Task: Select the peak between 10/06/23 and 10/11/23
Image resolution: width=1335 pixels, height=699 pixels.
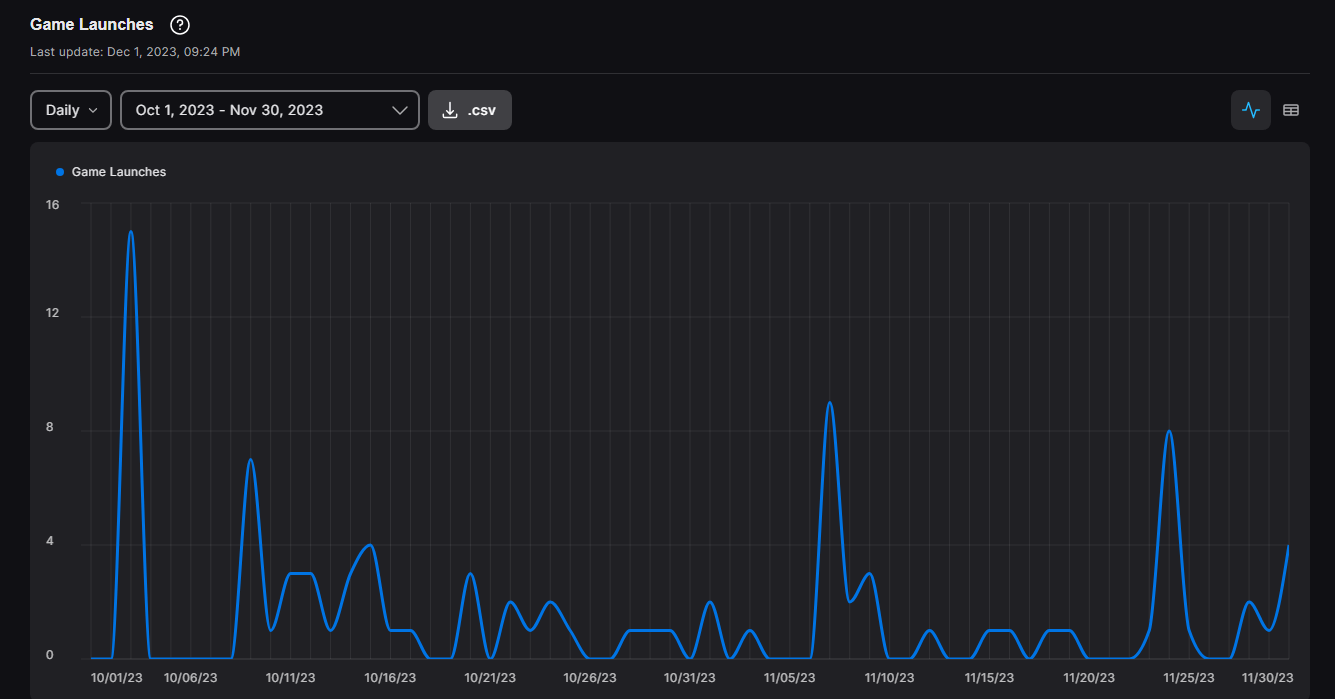Action: tap(250, 460)
